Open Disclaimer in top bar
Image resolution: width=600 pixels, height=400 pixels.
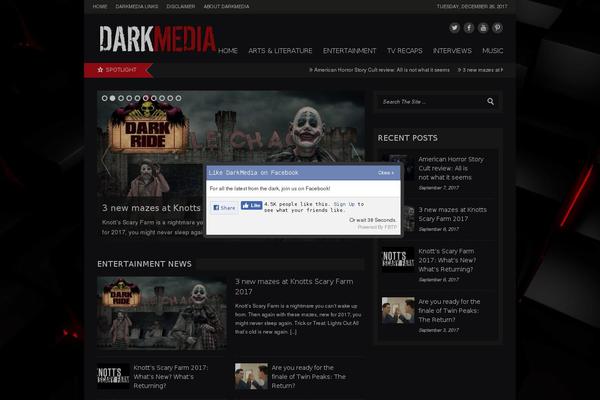(181, 7)
